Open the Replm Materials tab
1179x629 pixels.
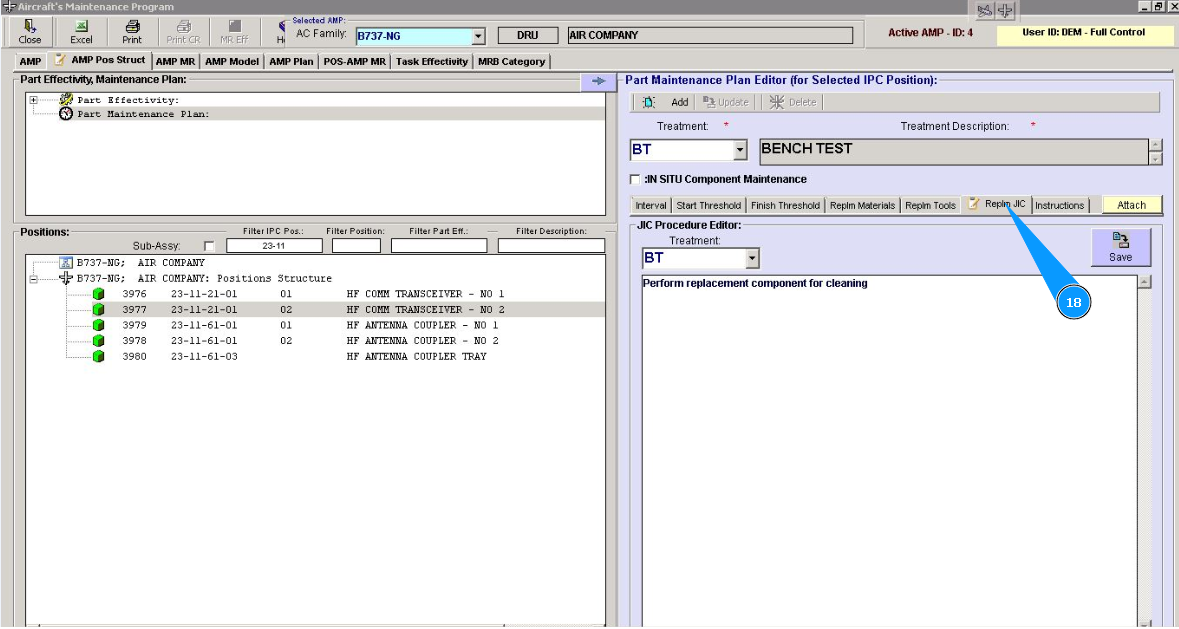(862, 205)
